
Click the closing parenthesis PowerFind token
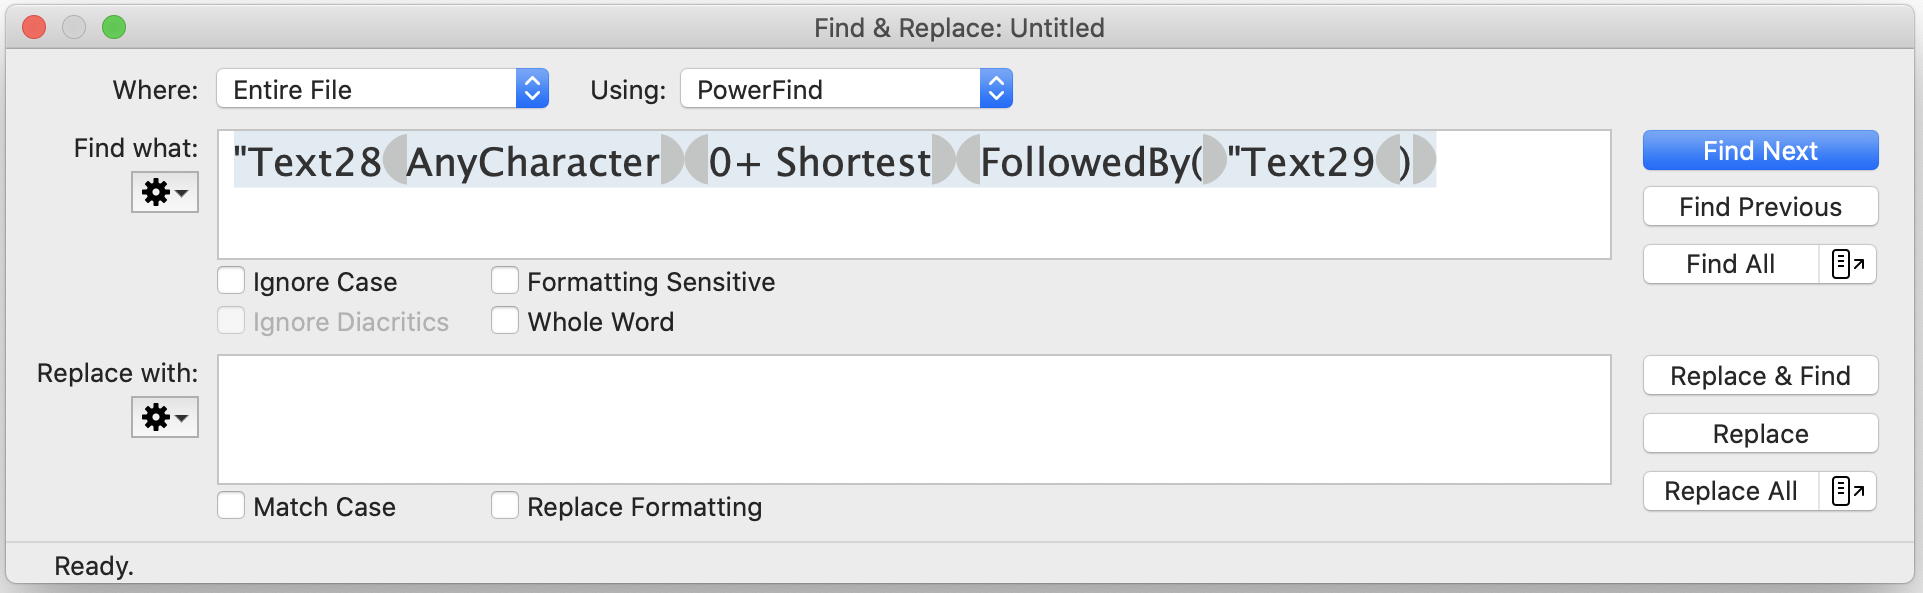coord(1405,162)
